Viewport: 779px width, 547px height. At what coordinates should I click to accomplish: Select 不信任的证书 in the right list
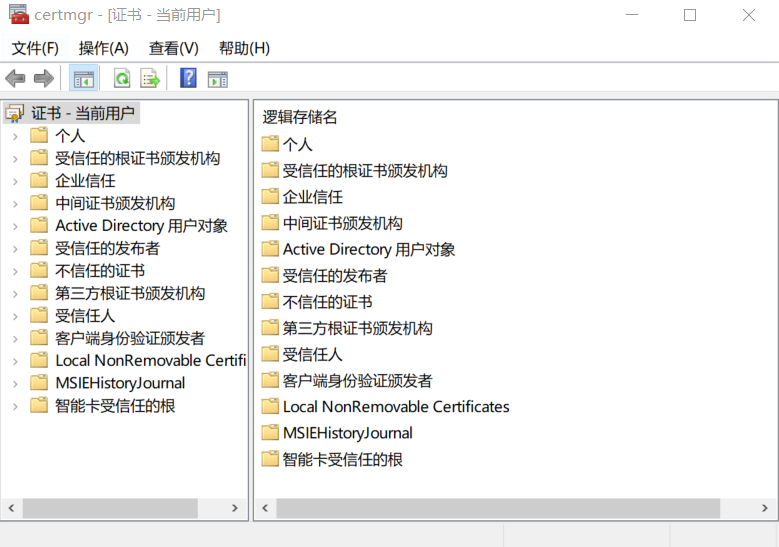[x=327, y=302]
